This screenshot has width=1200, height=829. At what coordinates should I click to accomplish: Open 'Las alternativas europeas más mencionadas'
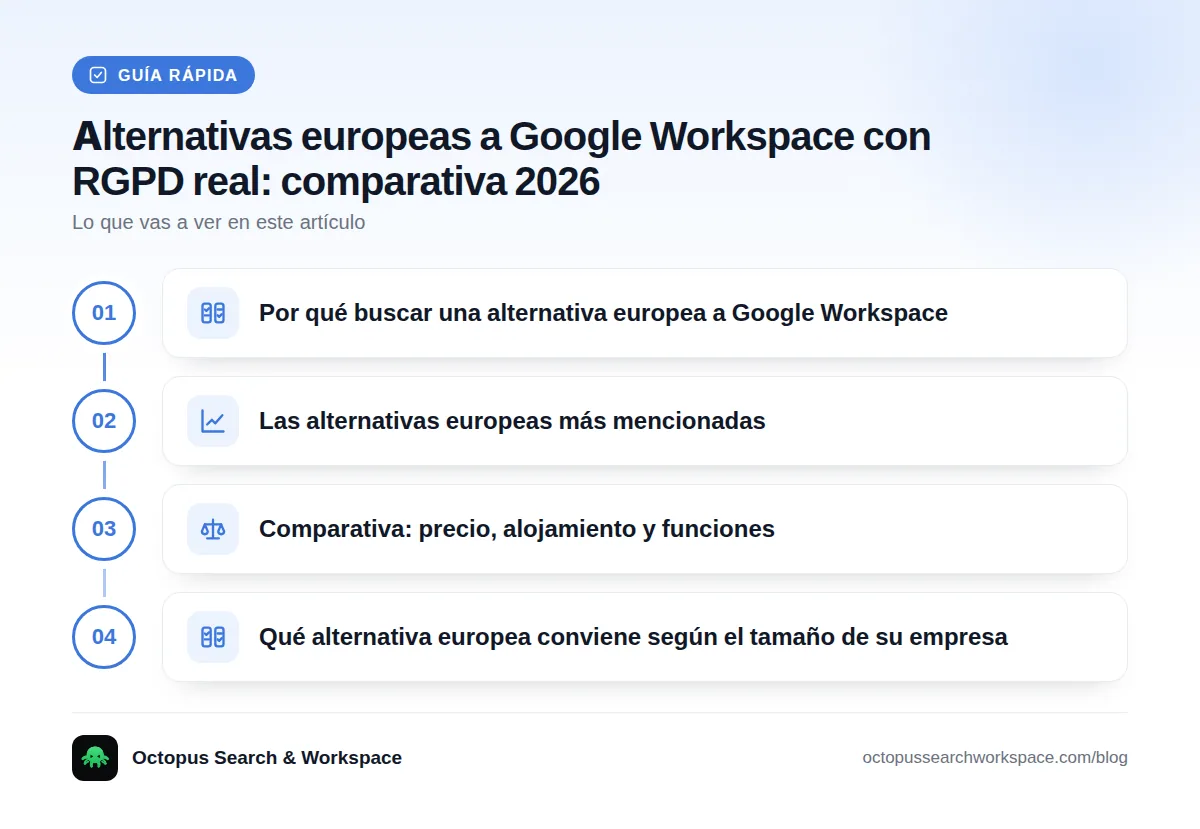click(645, 421)
